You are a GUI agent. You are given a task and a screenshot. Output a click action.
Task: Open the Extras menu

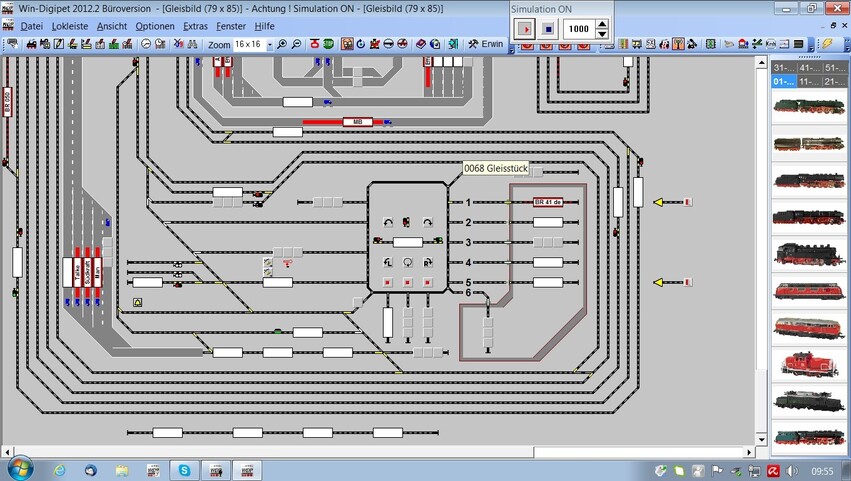(x=196, y=26)
